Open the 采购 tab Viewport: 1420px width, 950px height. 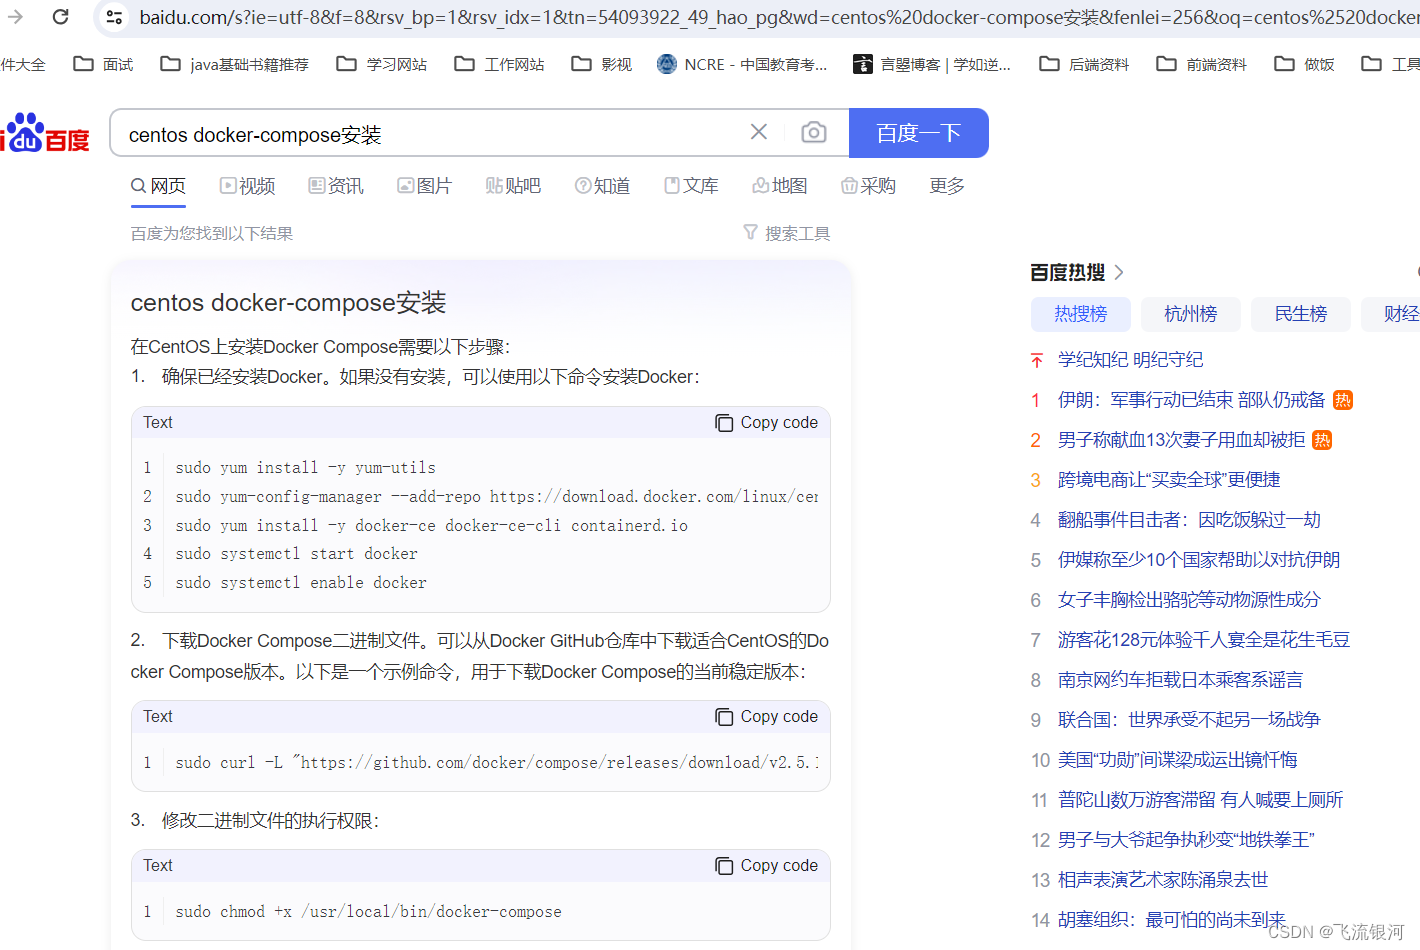[x=868, y=186]
